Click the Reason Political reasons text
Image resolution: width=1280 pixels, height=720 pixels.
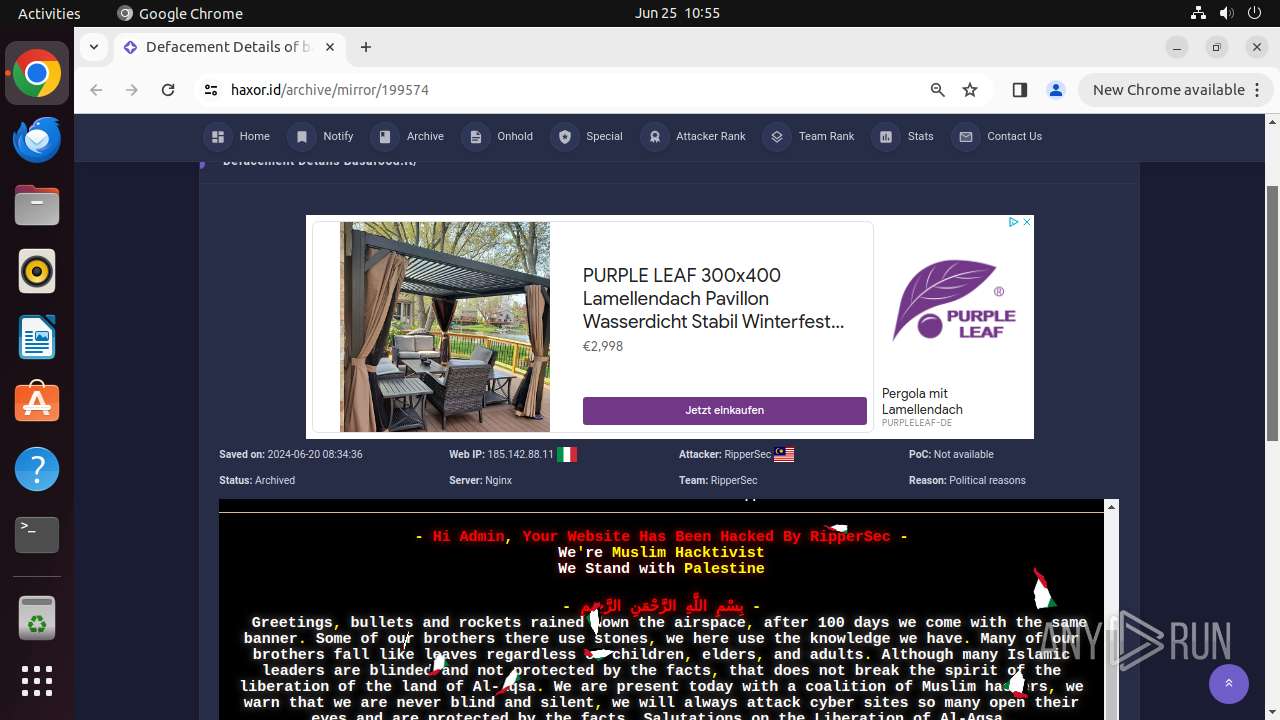point(967,480)
